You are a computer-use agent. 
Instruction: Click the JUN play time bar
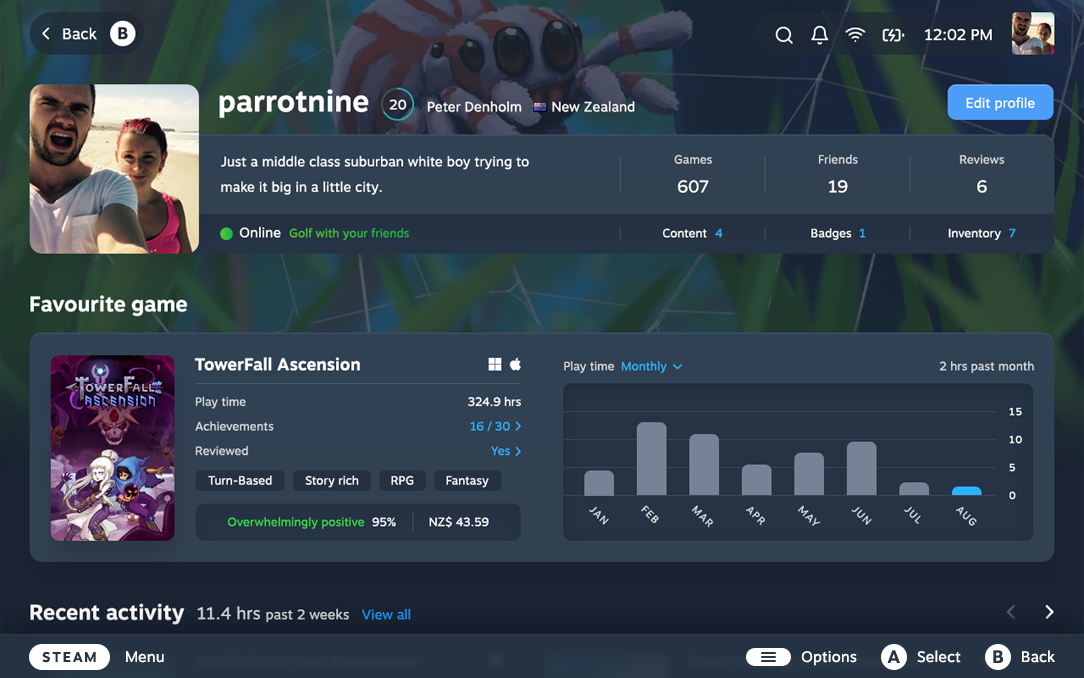click(861, 469)
